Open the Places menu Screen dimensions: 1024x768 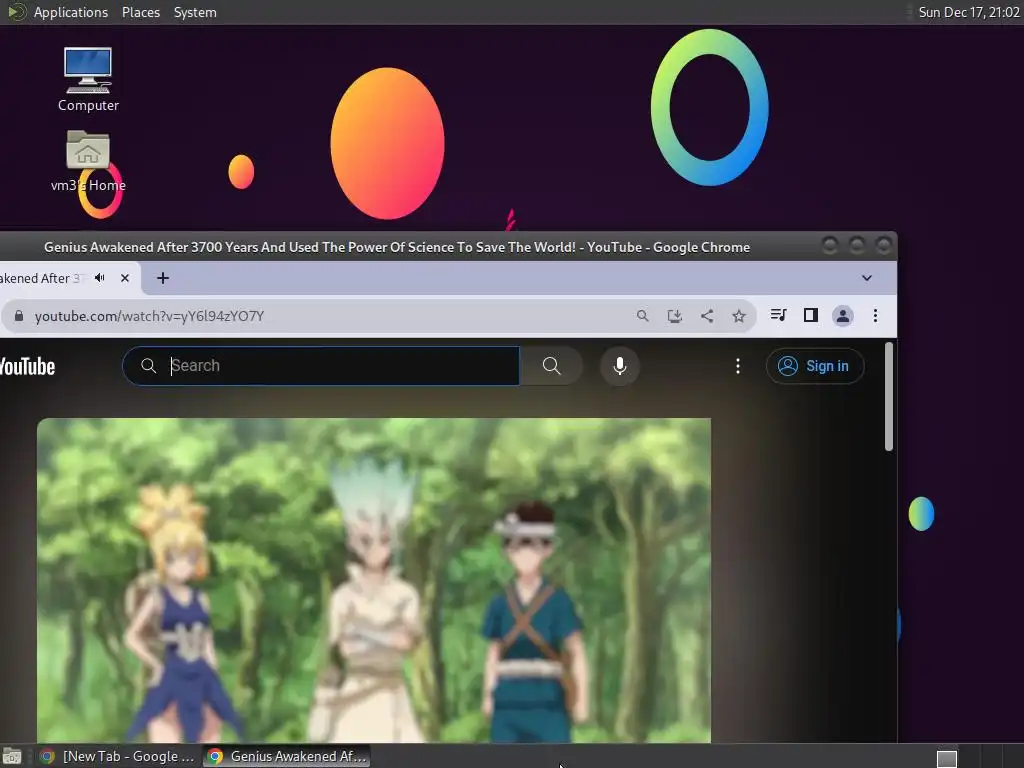[x=140, y=12]
